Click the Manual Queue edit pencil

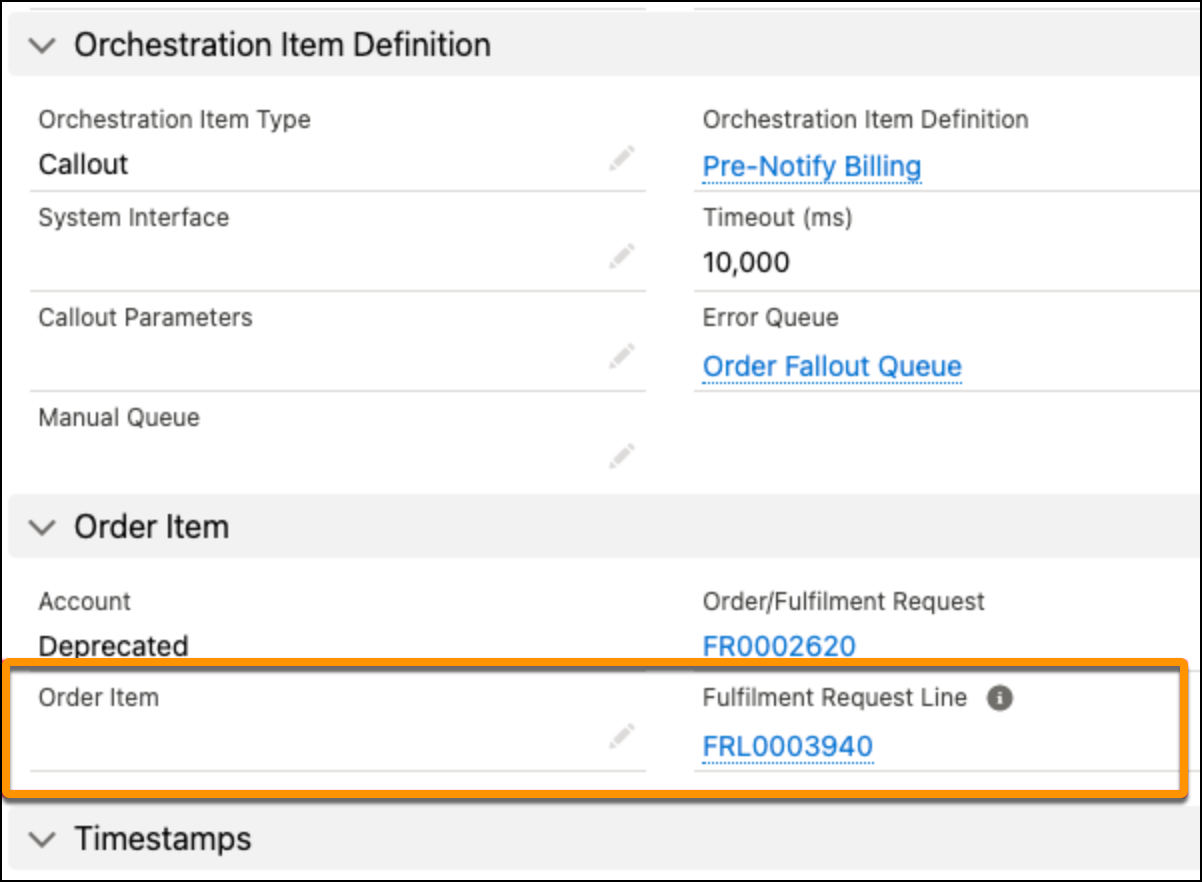(x=620, y=457)
